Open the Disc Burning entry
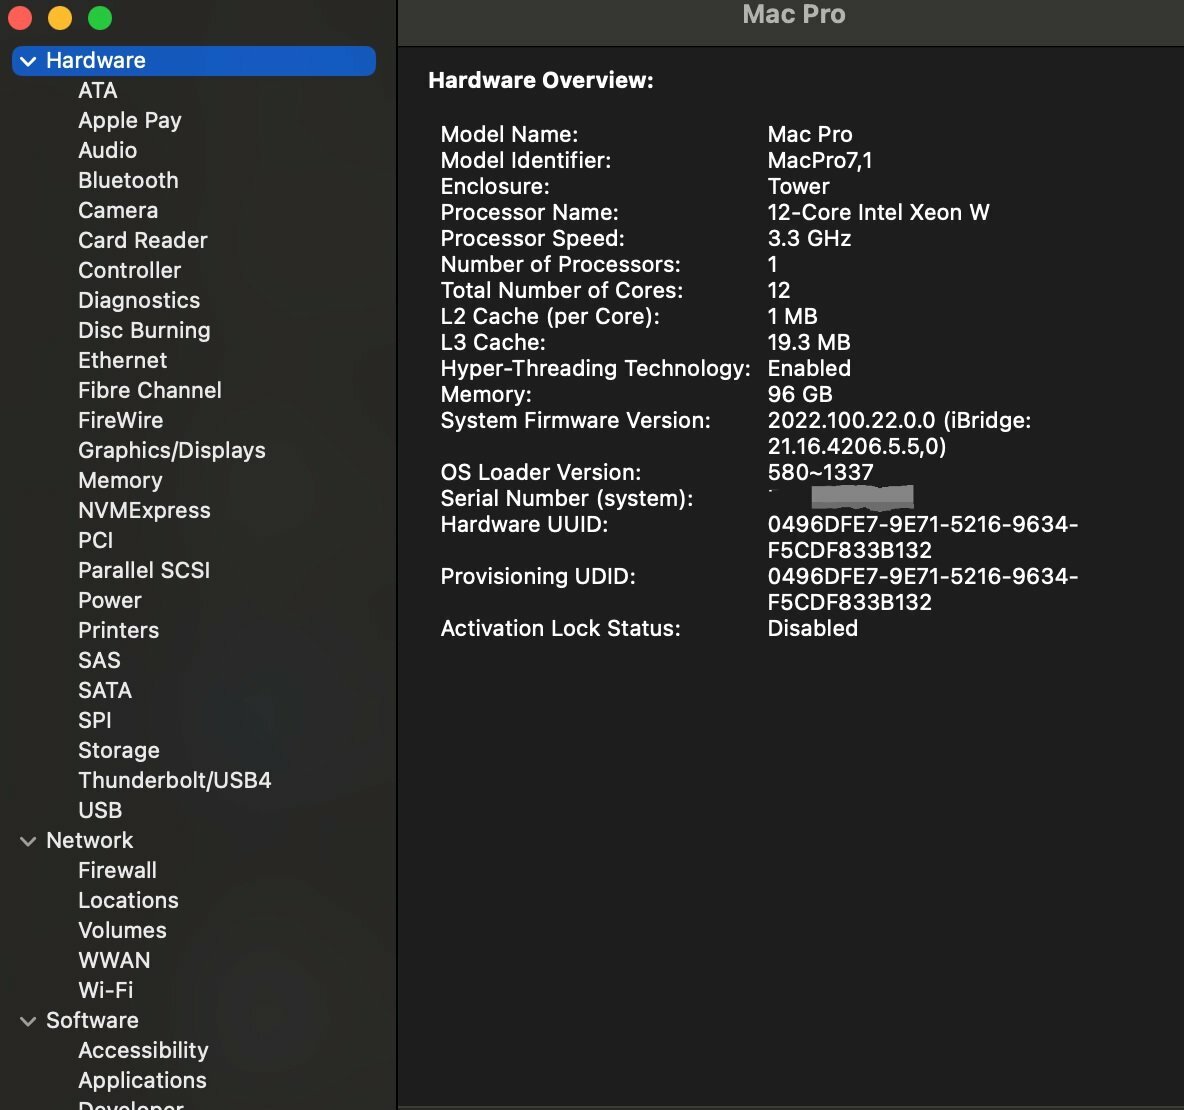The width and height of the screenshot is (1184, 1110). [x=144, y=331]
